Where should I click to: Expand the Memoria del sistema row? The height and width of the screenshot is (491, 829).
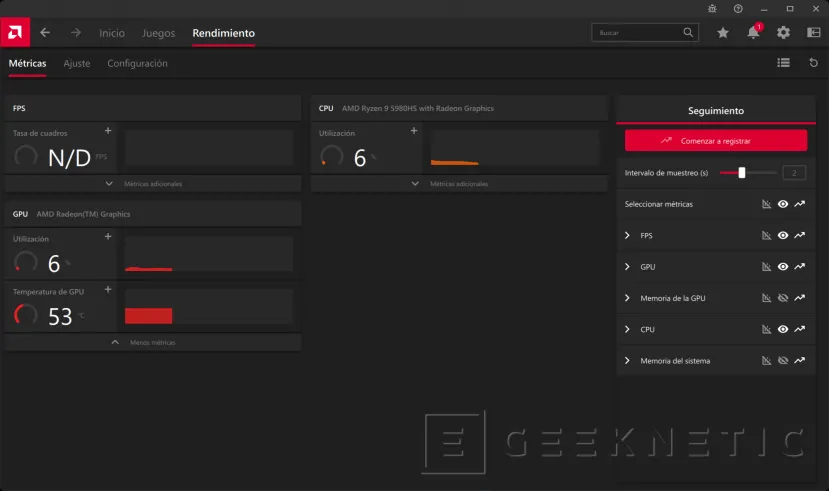(627, 360)
